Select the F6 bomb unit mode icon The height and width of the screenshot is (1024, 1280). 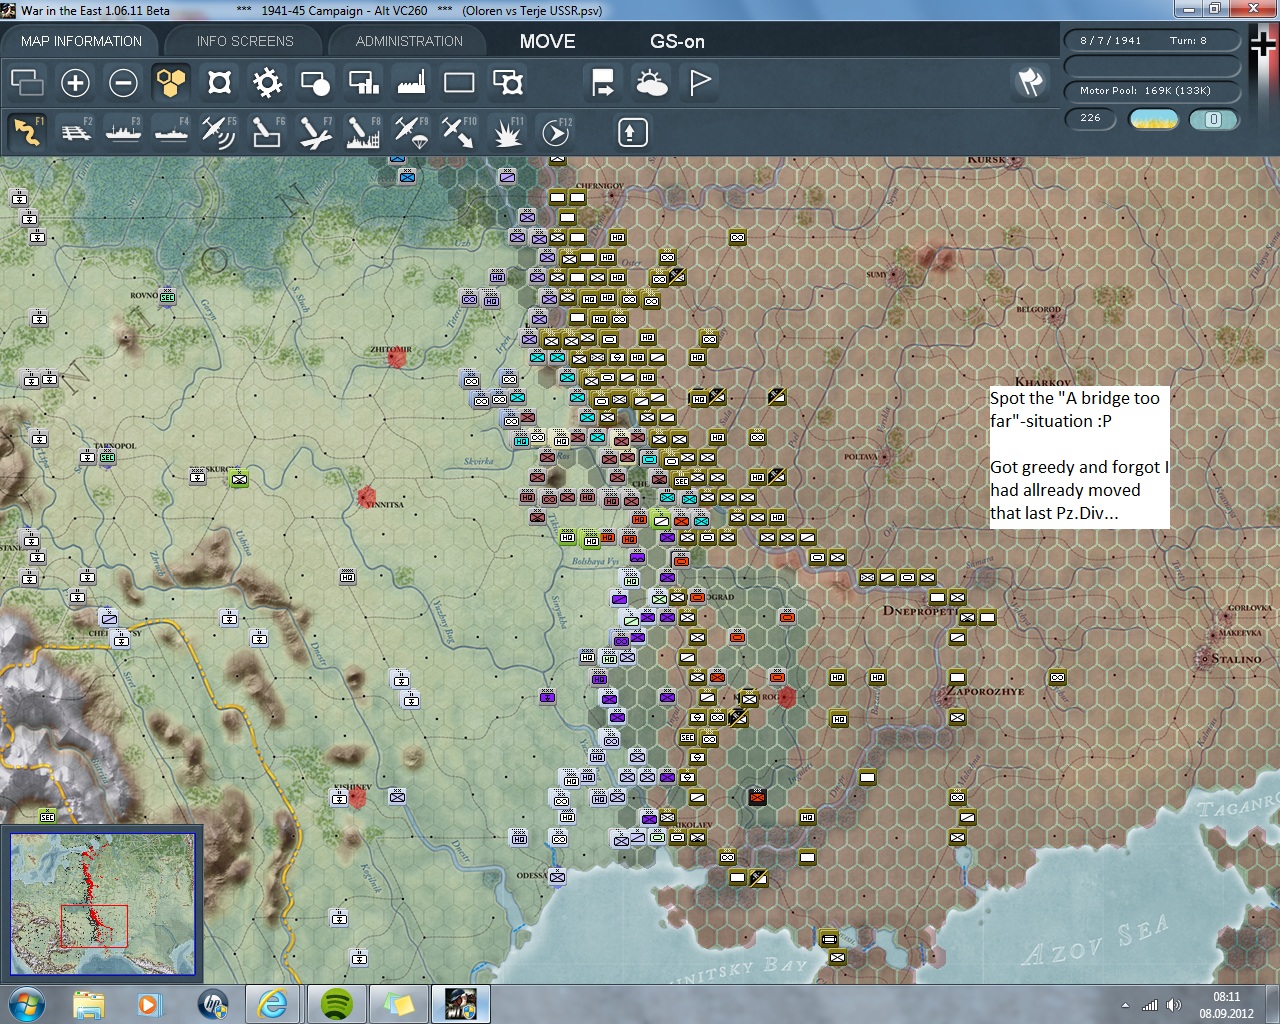267,132
